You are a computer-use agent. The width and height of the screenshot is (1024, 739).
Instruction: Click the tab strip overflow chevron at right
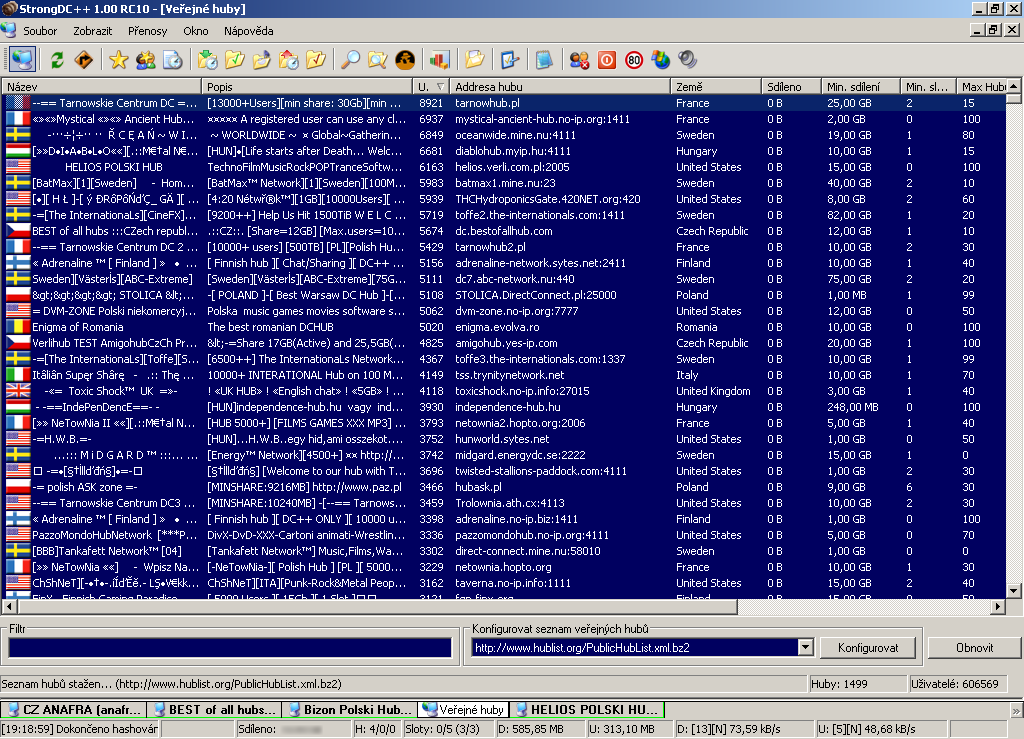(x=1016, y=710)
